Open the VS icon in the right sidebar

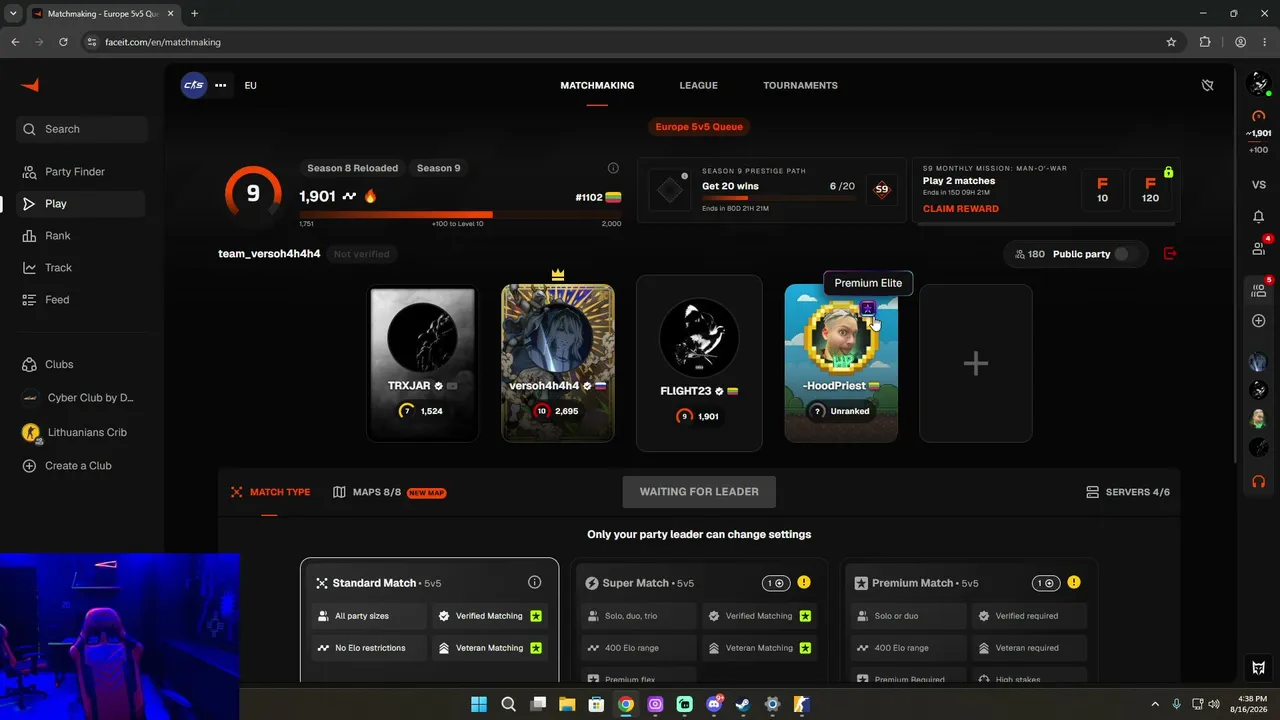[1259, 185]
